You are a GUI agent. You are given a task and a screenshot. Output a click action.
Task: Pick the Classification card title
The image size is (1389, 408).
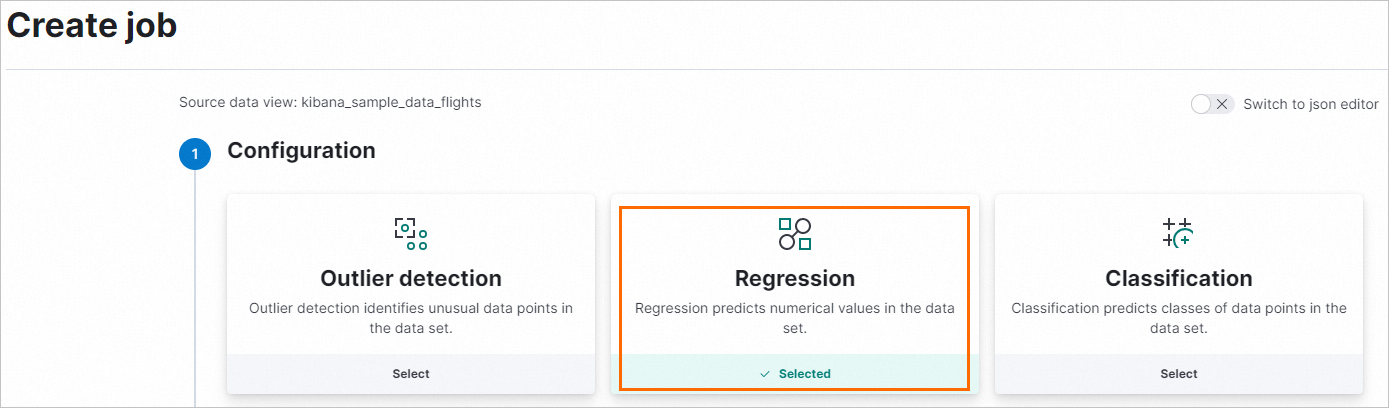tap(1179, 278)
